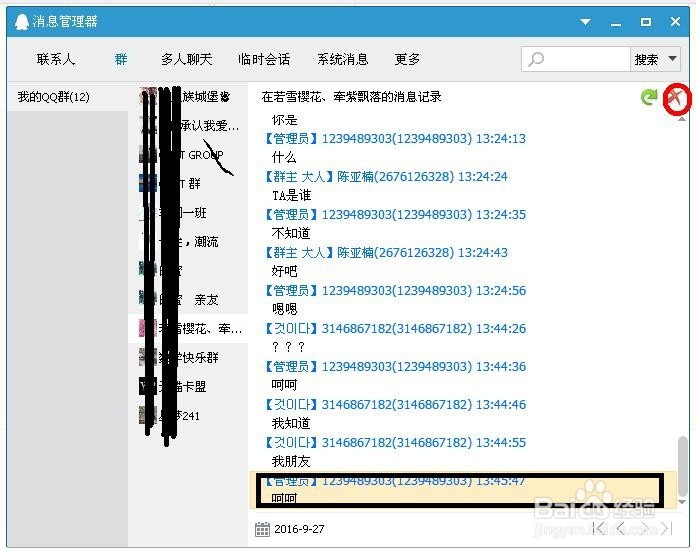Click the red X delete records icon
The image size is (696, 554).
[676, 97]
